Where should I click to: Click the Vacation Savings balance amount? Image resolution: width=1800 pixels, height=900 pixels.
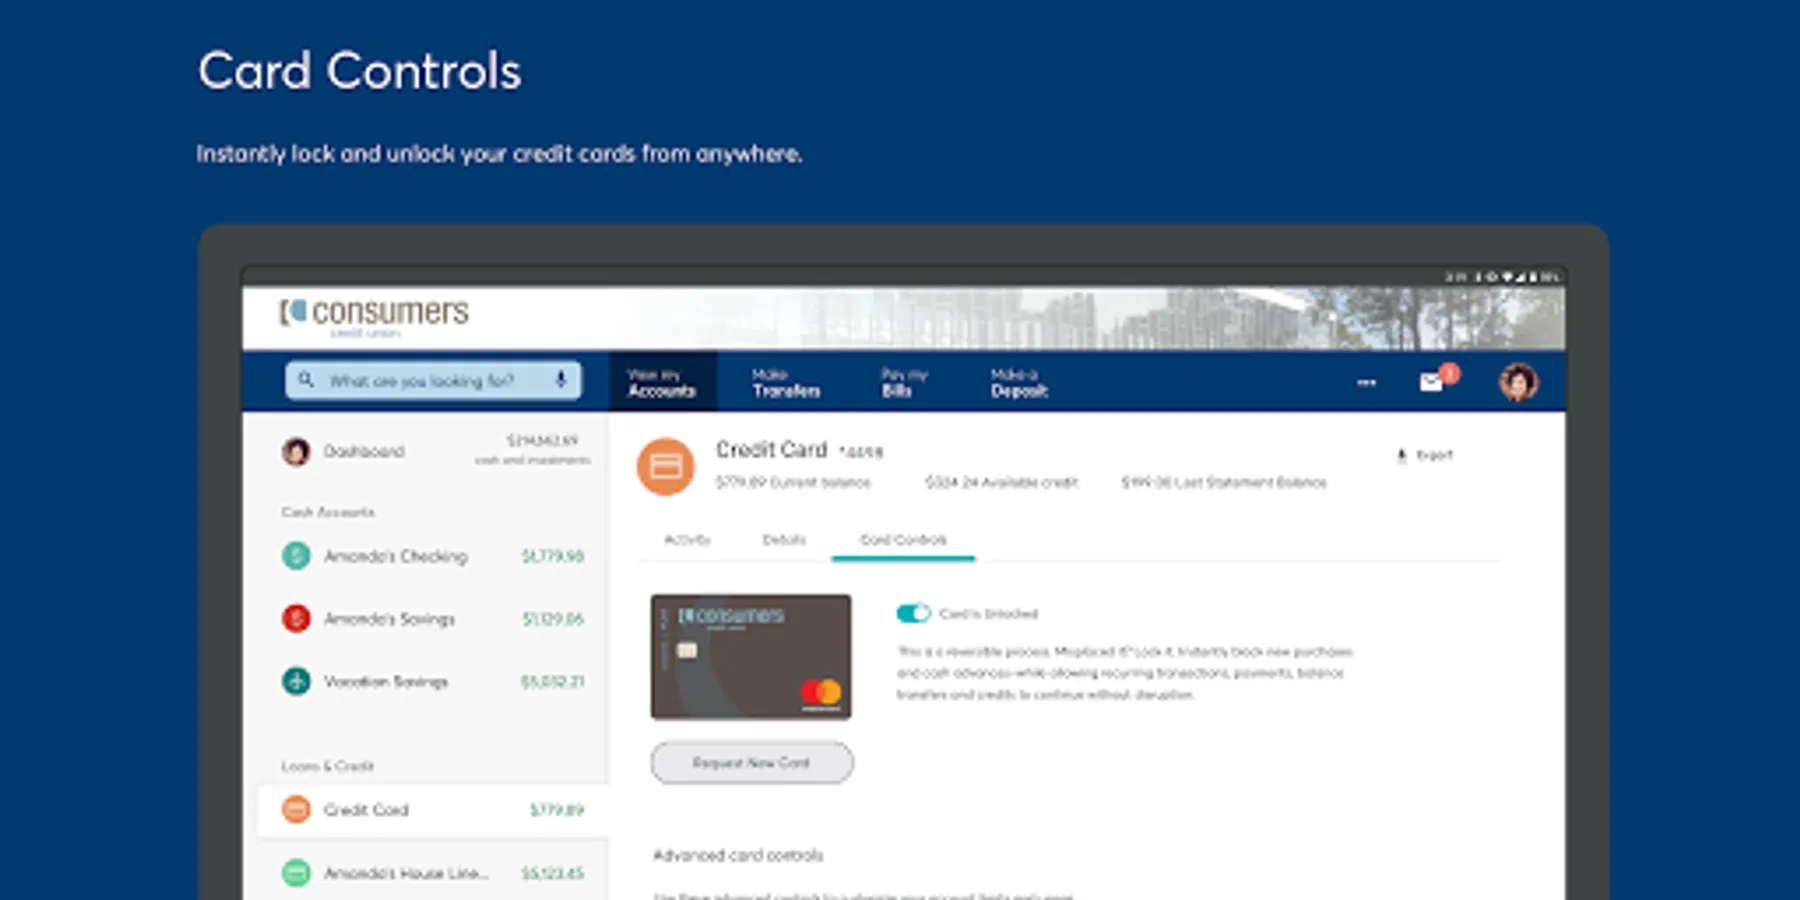tap(552, 682)
